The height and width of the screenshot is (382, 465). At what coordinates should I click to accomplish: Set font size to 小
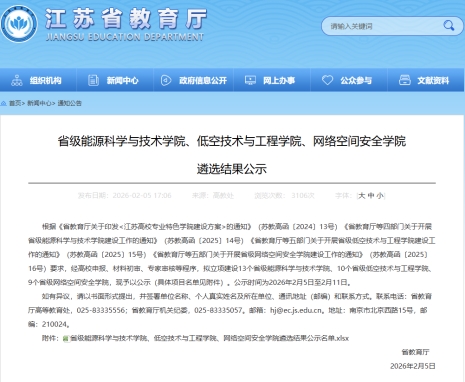(380, 196)
